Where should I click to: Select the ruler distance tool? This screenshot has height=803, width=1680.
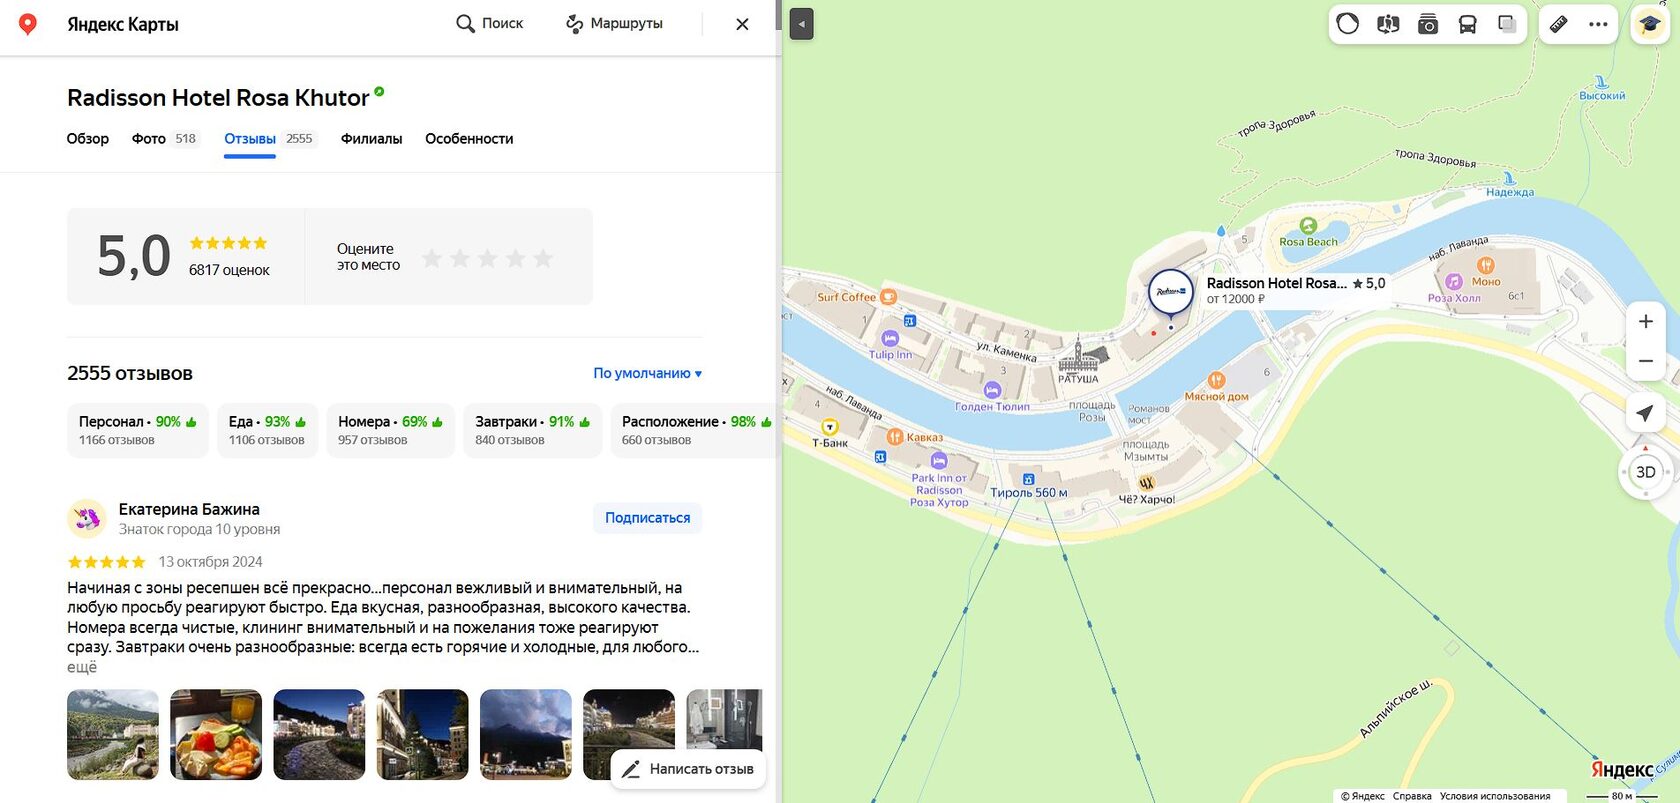(1558, 24)
